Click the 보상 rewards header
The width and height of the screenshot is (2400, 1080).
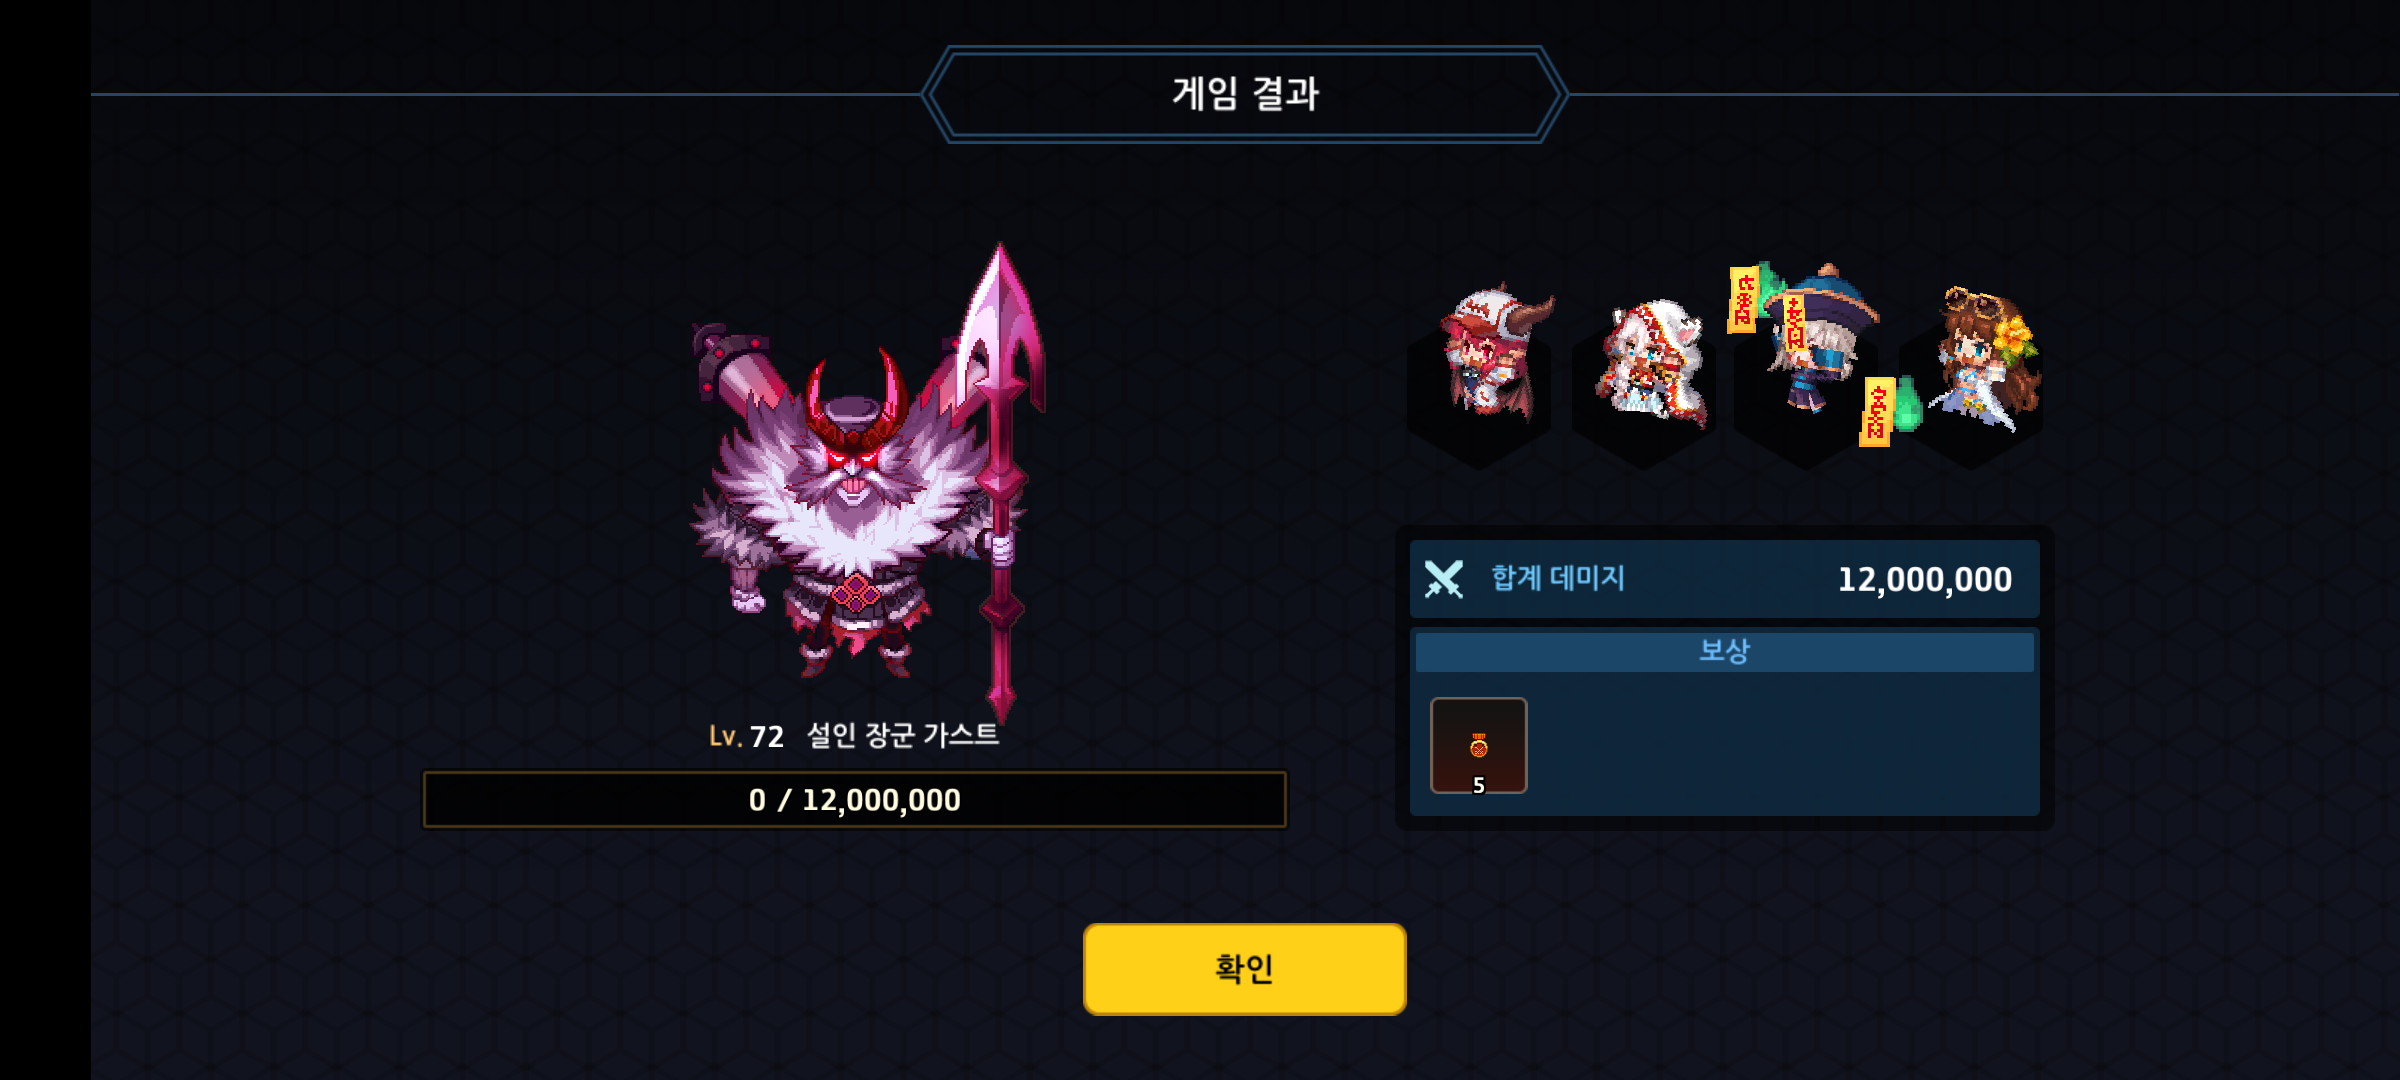[x=1724, y=651]
